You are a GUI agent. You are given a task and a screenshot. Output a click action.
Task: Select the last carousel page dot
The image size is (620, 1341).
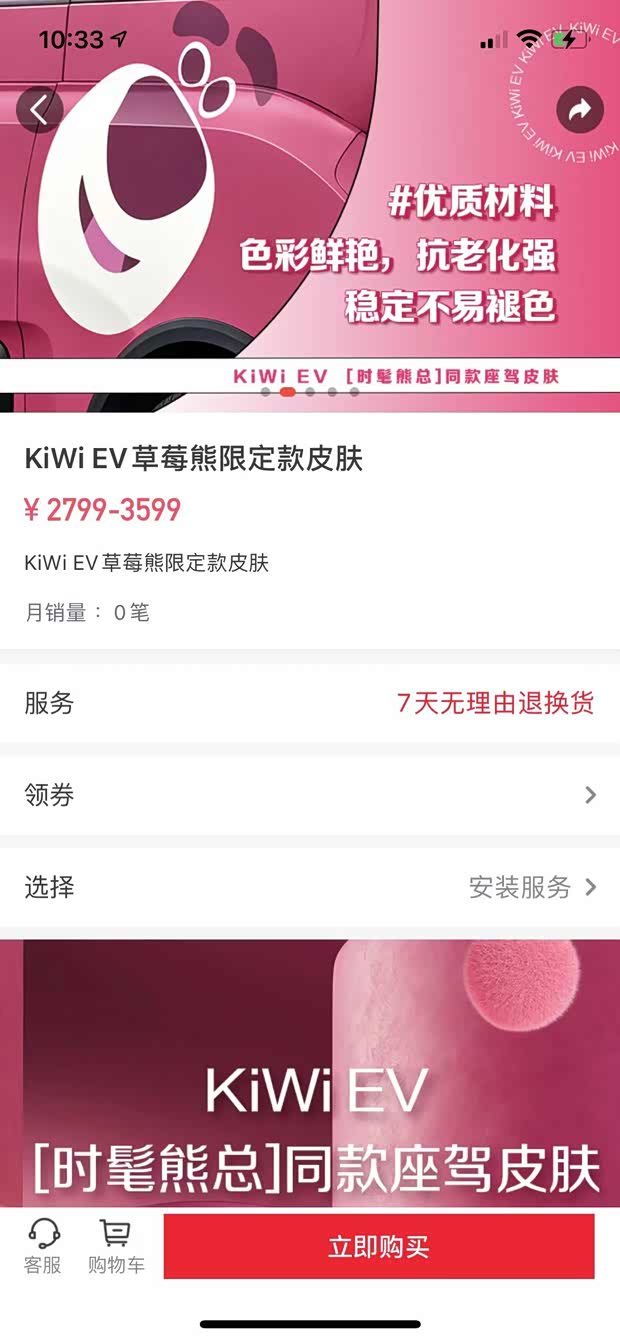(x=354, y=392)
